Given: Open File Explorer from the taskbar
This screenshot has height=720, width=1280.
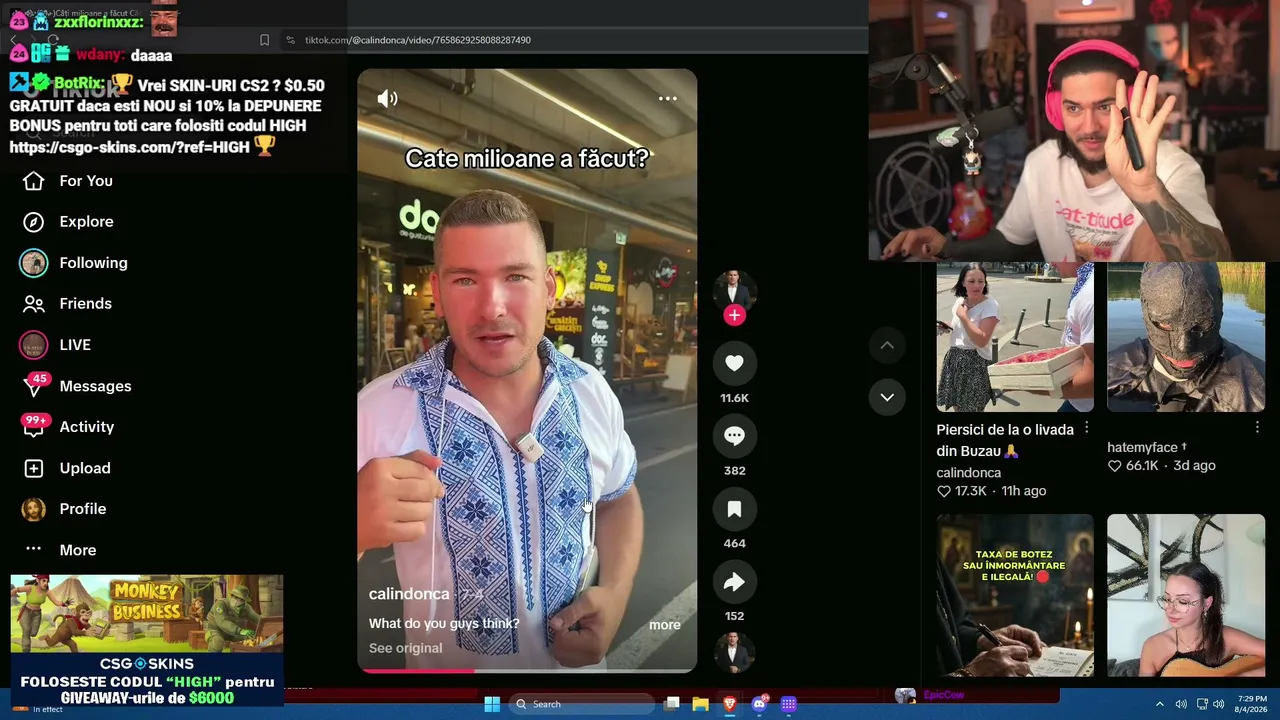Looking at the screenshot, I should tap(700, 704).
